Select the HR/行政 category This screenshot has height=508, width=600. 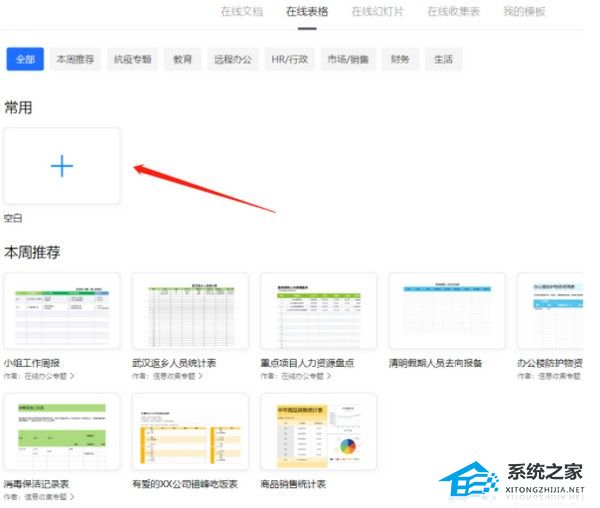(x=290, y=59)
